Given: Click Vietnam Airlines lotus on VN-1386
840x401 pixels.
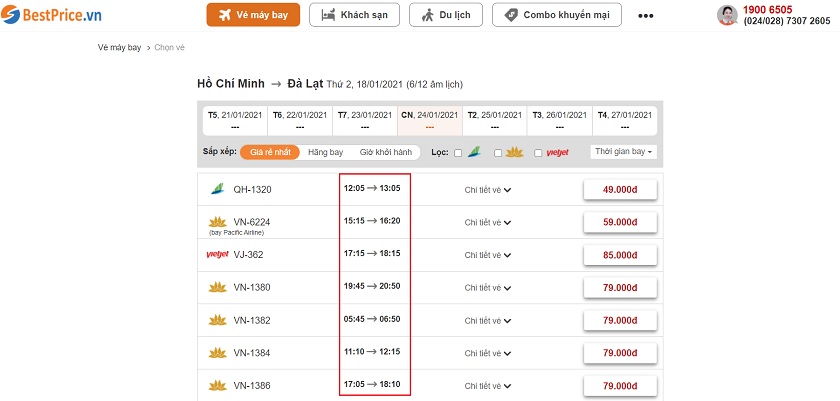Looking at the screenshot, I should coord(217,386).
